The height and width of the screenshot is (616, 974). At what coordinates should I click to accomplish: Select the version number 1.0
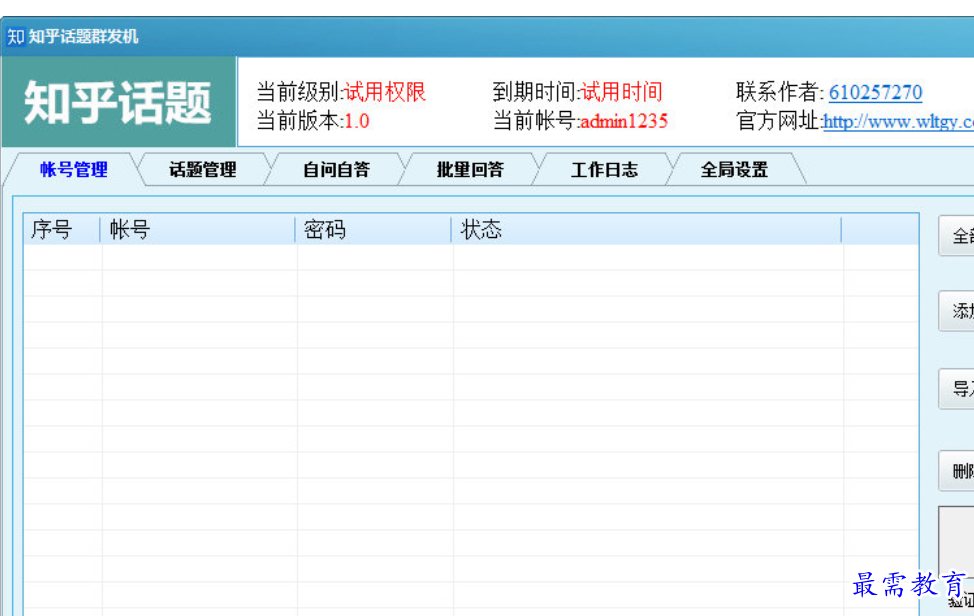[x=357, y=121]
